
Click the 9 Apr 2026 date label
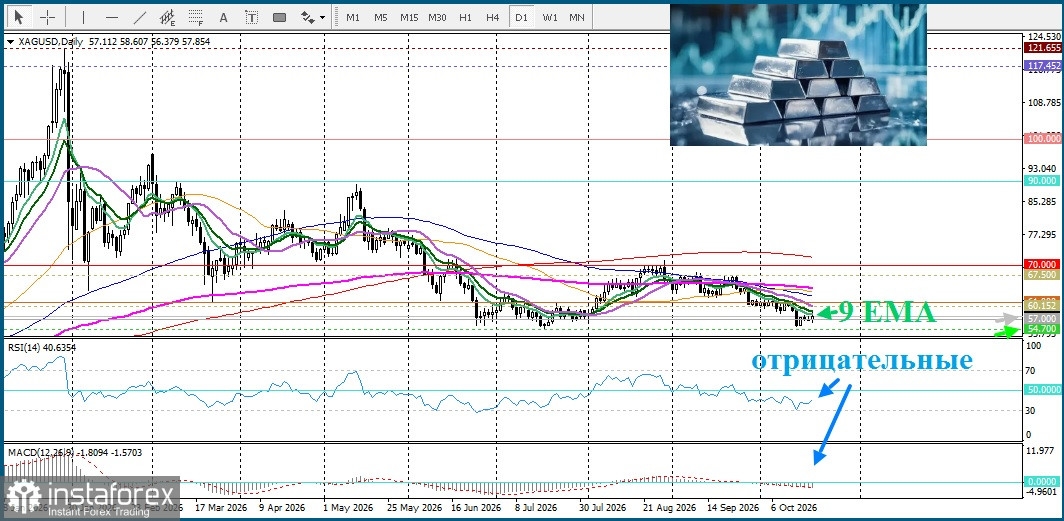282,507
